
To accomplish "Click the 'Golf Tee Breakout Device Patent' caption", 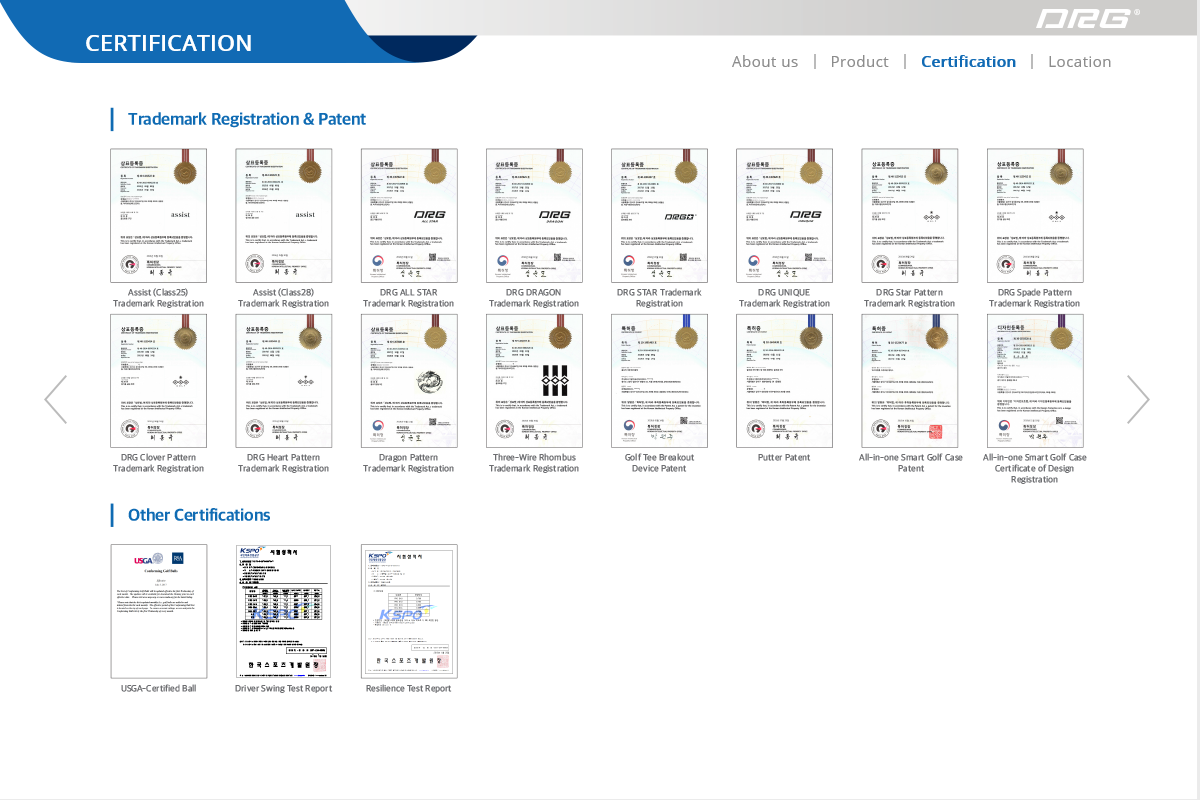I will 659,463.
